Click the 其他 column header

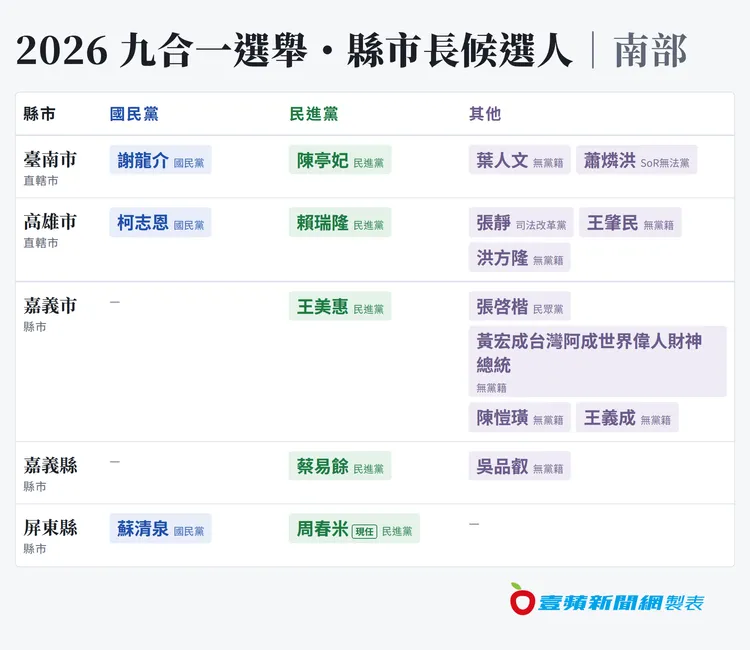[x=485, y=114]
